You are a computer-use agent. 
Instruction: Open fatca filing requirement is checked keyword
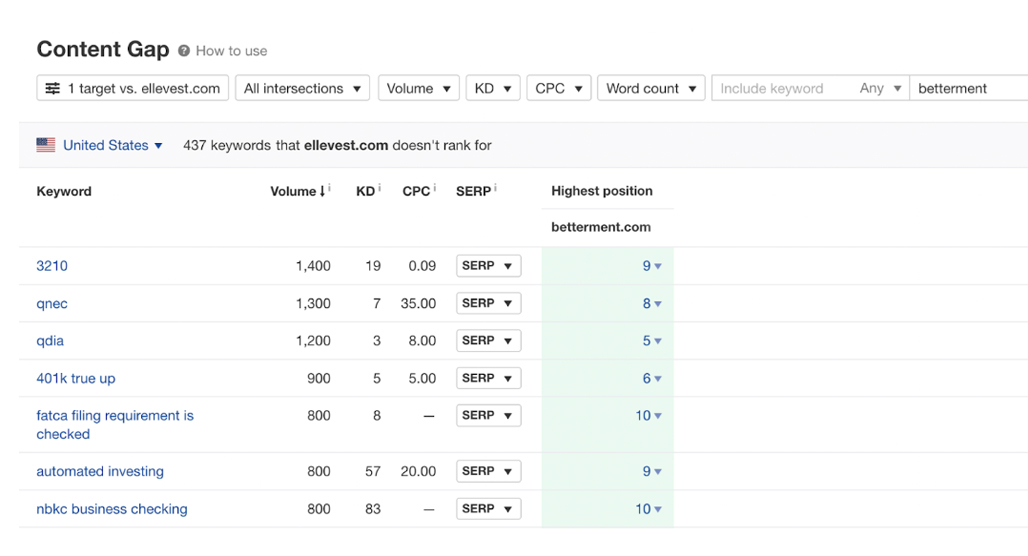click(x=115, y=425)
